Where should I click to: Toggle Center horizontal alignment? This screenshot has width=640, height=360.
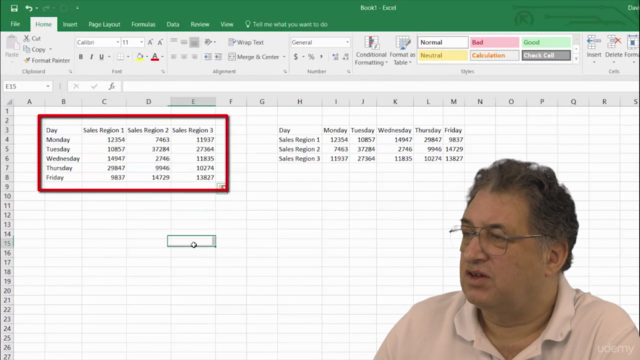pos(184,57)
